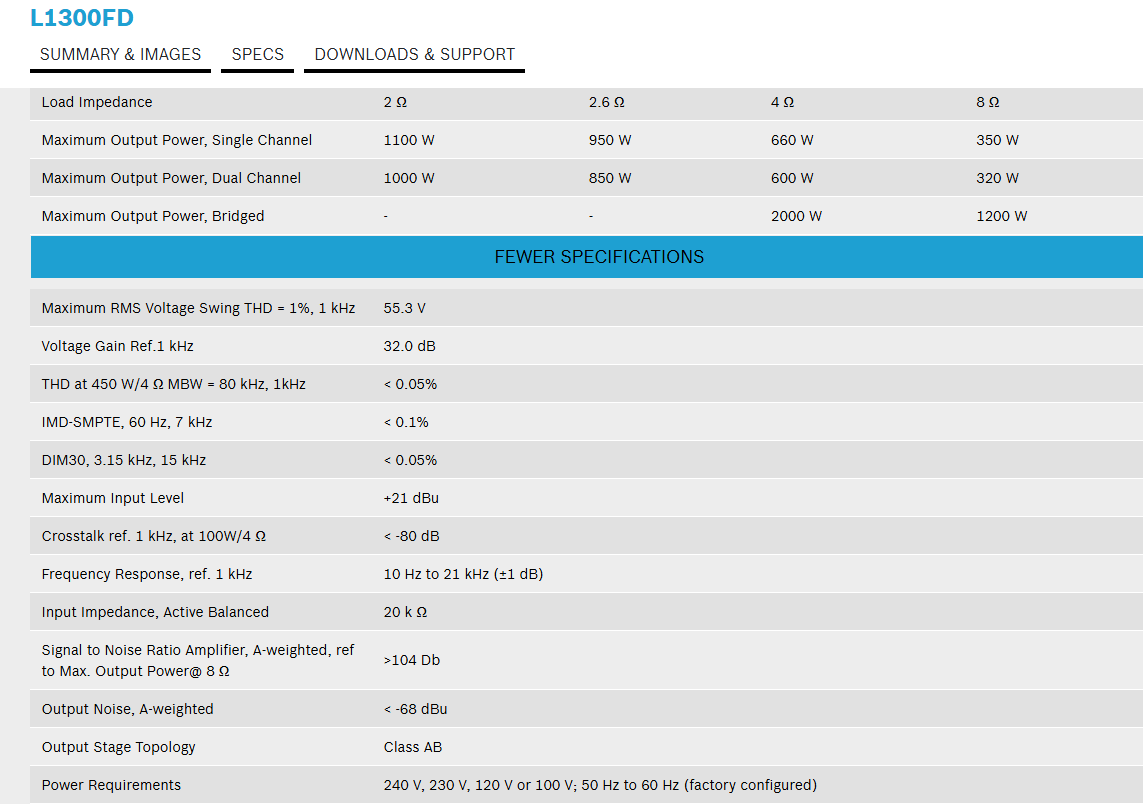Select IMD-SMPTE, 60 Hz, 7 kHz label
1143x804 pixels.
point(127,421)
